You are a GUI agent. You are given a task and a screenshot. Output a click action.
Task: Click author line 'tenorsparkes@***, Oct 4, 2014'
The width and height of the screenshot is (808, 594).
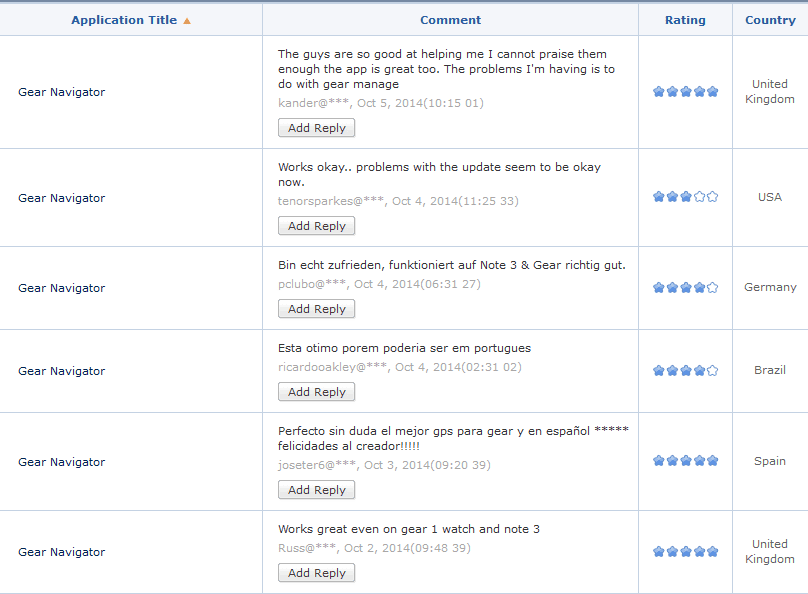click(x=398, y=201)
